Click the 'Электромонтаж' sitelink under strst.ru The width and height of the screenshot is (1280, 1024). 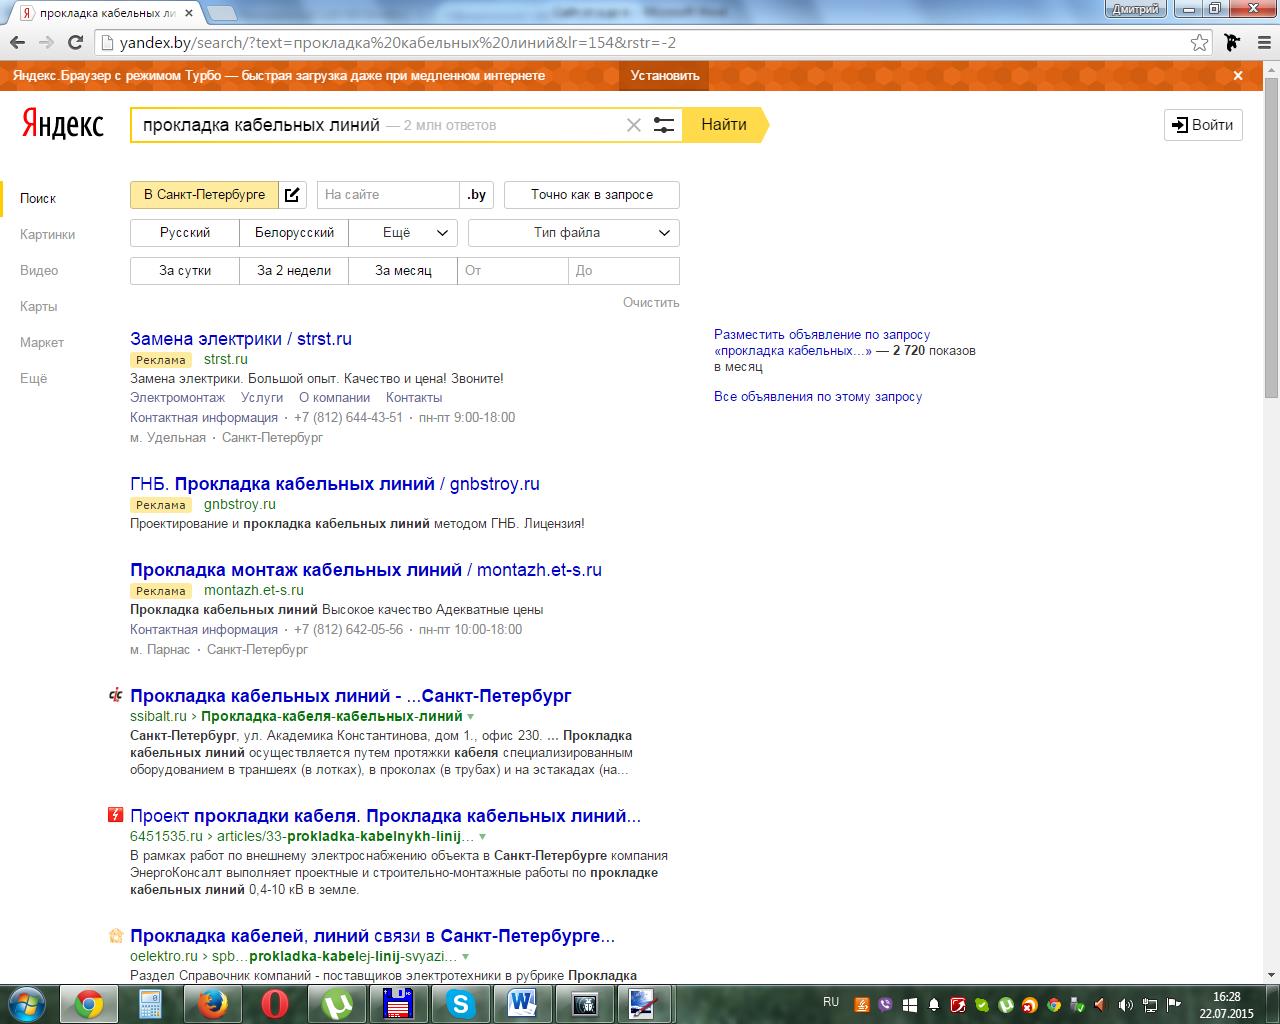click(178, 397)
